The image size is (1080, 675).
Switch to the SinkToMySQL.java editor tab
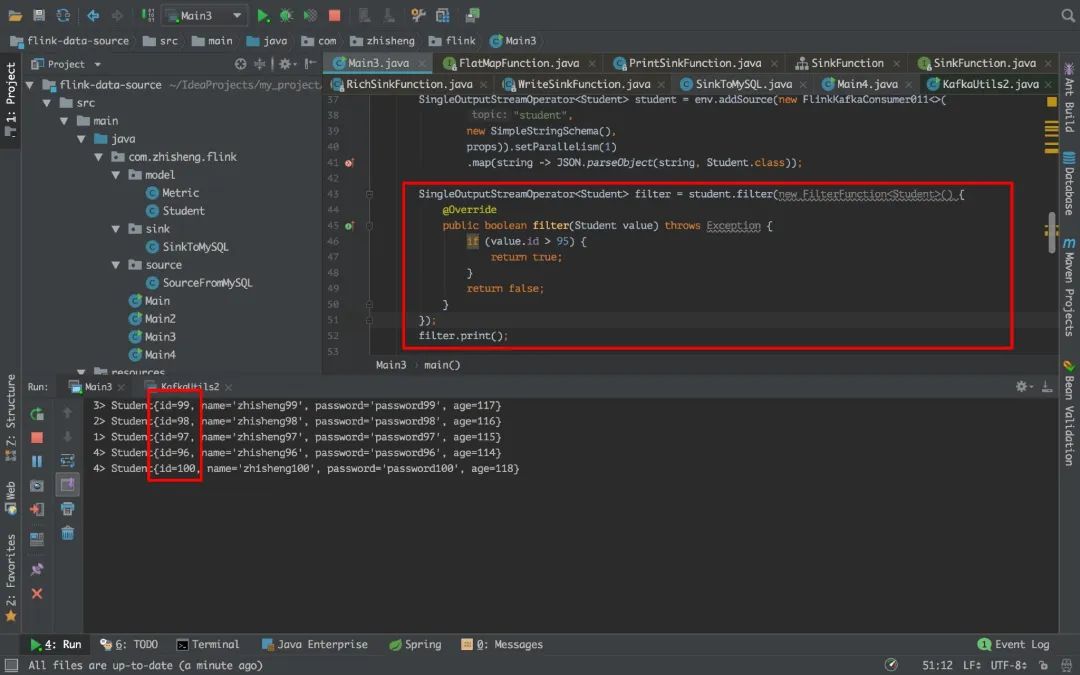point(743,84)
